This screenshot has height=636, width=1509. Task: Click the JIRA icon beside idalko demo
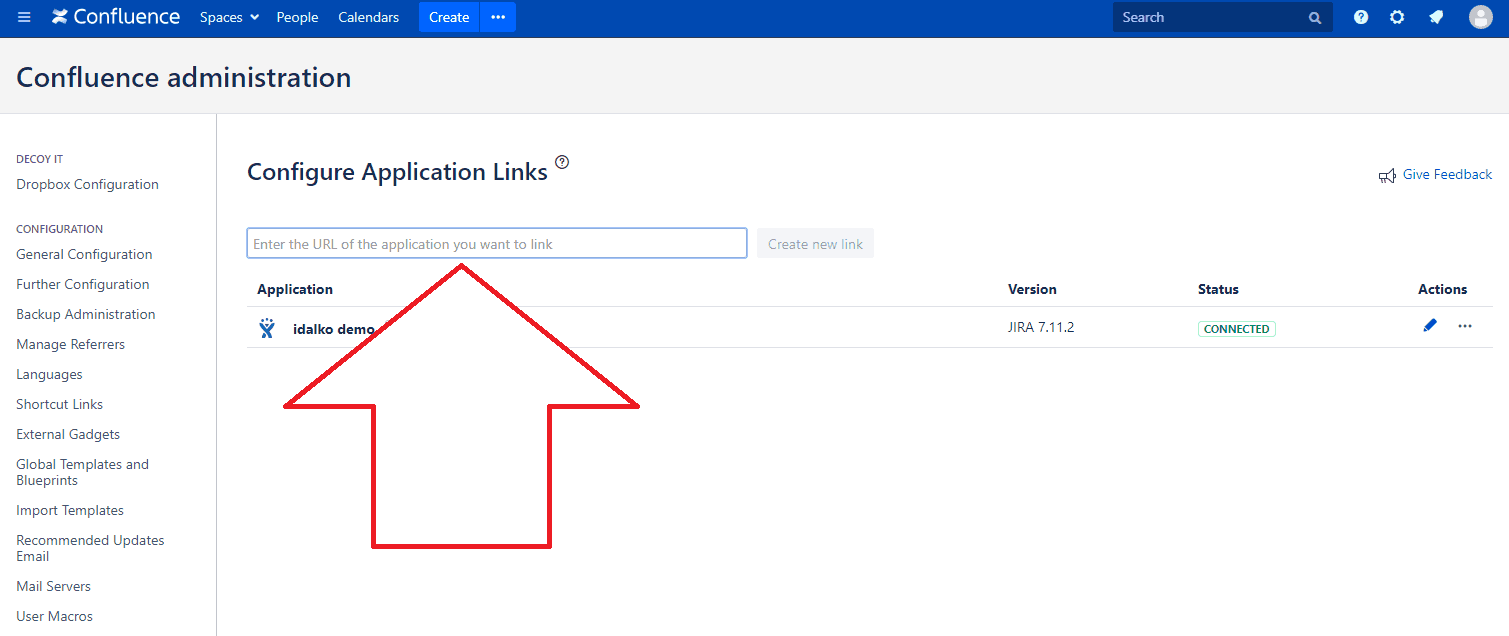266,327
